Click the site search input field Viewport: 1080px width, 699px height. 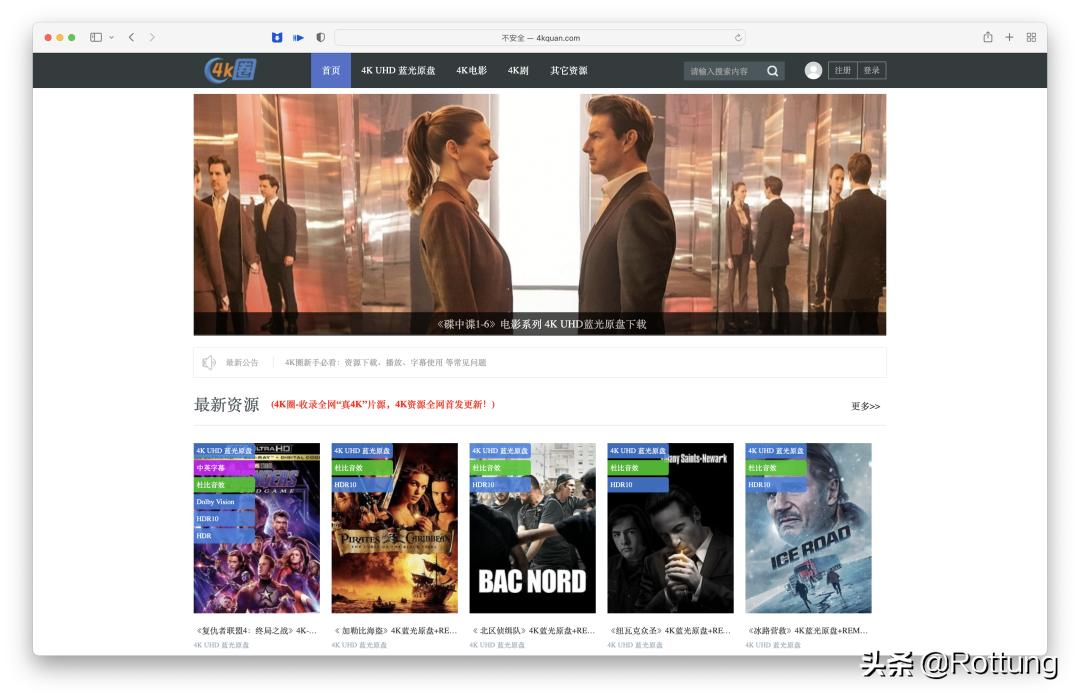[723, 71]
